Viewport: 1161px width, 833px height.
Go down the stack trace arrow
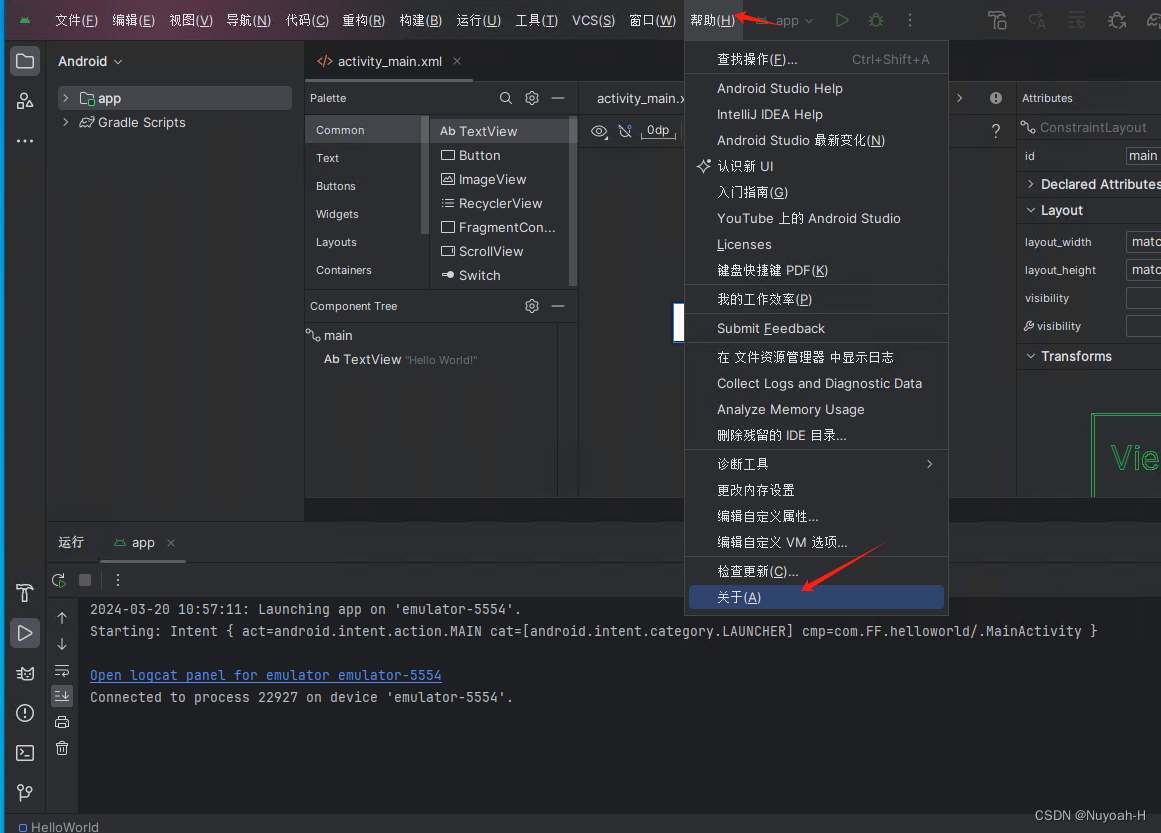tap(62, 644)
